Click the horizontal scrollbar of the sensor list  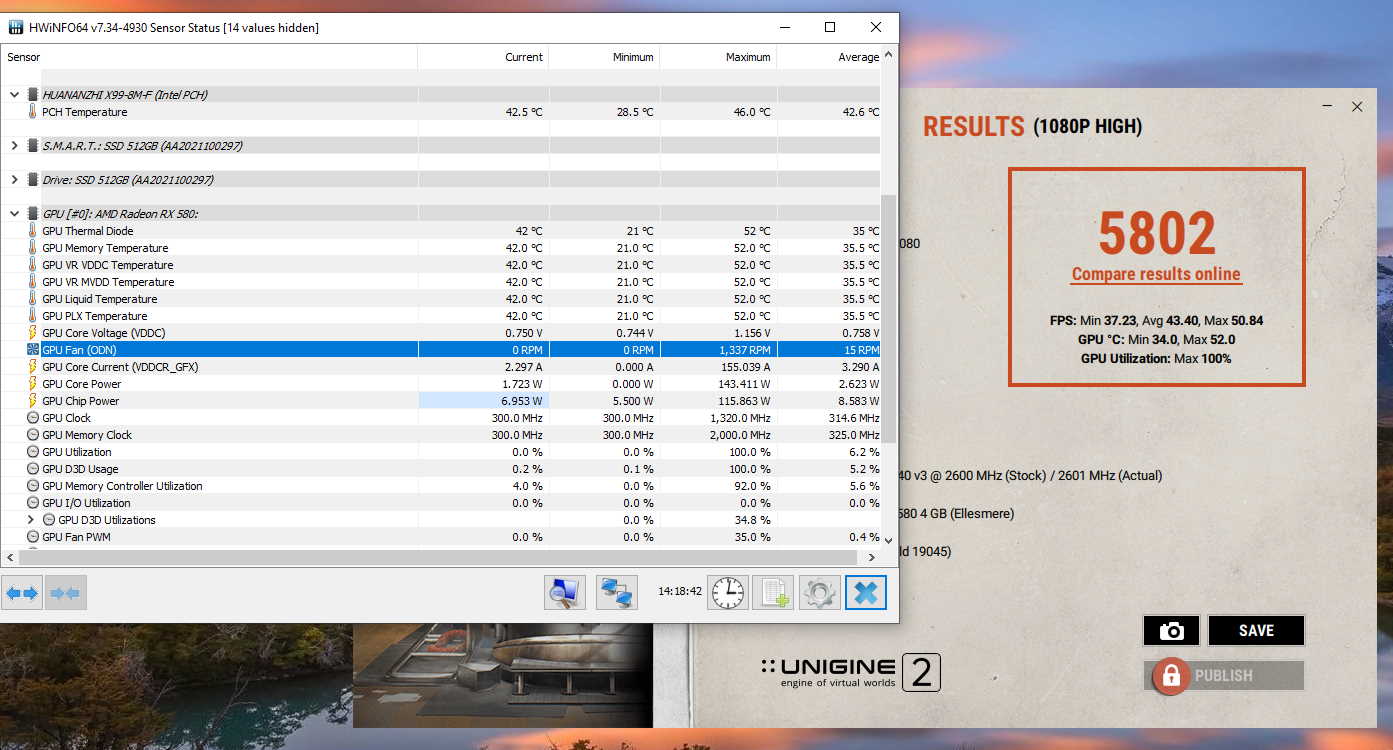coord(440,557)
